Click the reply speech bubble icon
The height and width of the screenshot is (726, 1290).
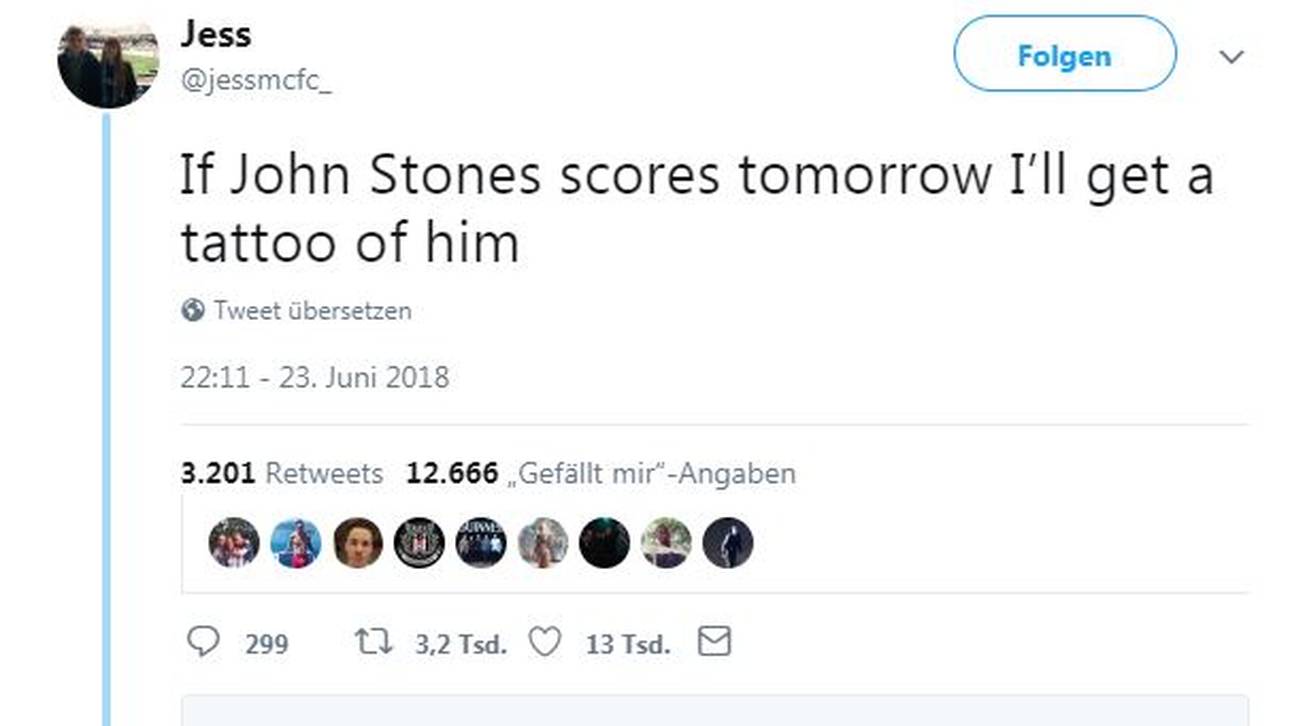pos(203,642)
